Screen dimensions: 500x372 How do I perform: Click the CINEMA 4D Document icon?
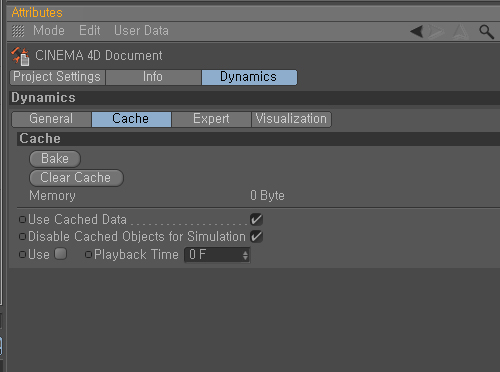tap(20, 56)
